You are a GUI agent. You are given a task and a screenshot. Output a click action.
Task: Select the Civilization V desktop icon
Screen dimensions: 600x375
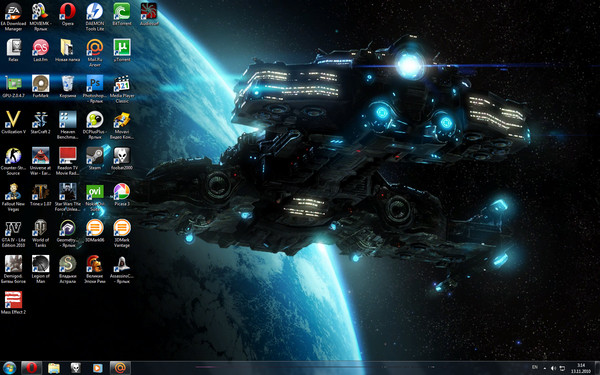point(13,122)
